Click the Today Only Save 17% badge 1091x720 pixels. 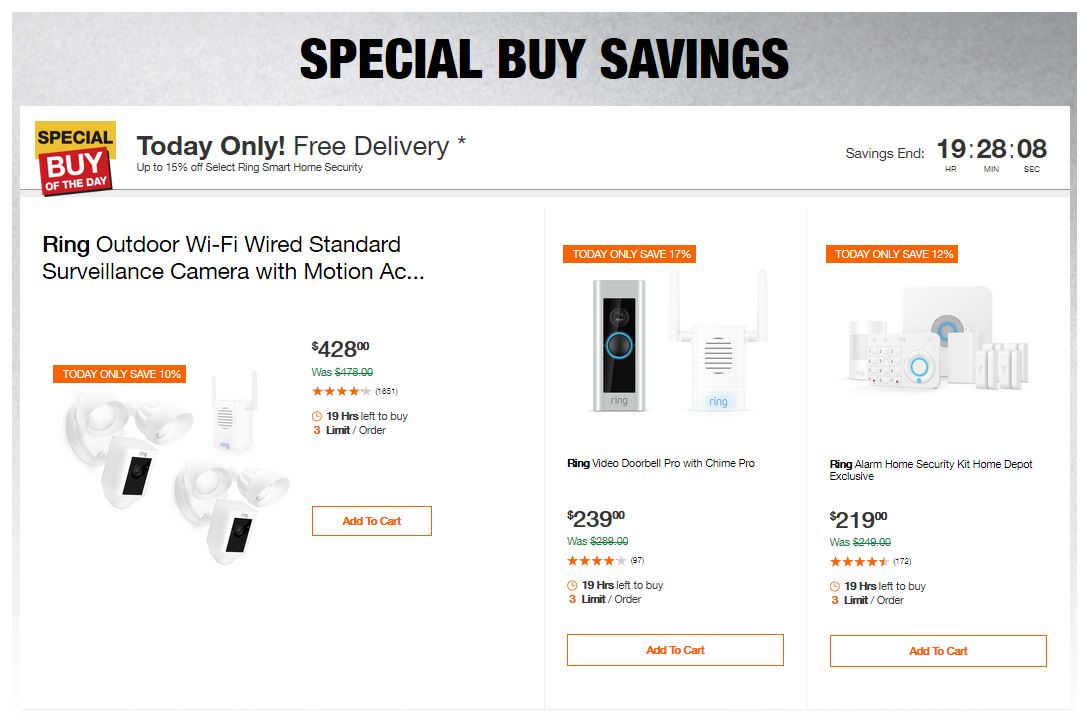click(629, 254)
